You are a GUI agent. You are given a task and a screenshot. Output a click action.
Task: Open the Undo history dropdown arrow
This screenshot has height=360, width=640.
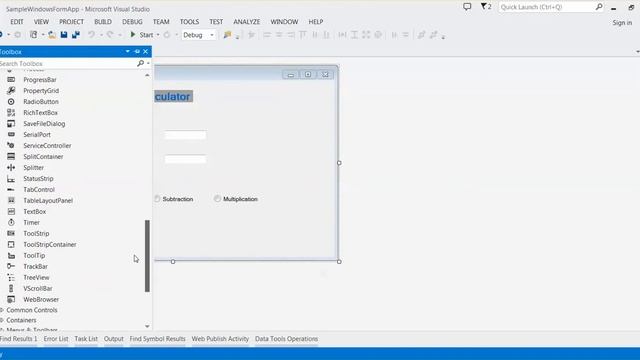tap(101, 35)
